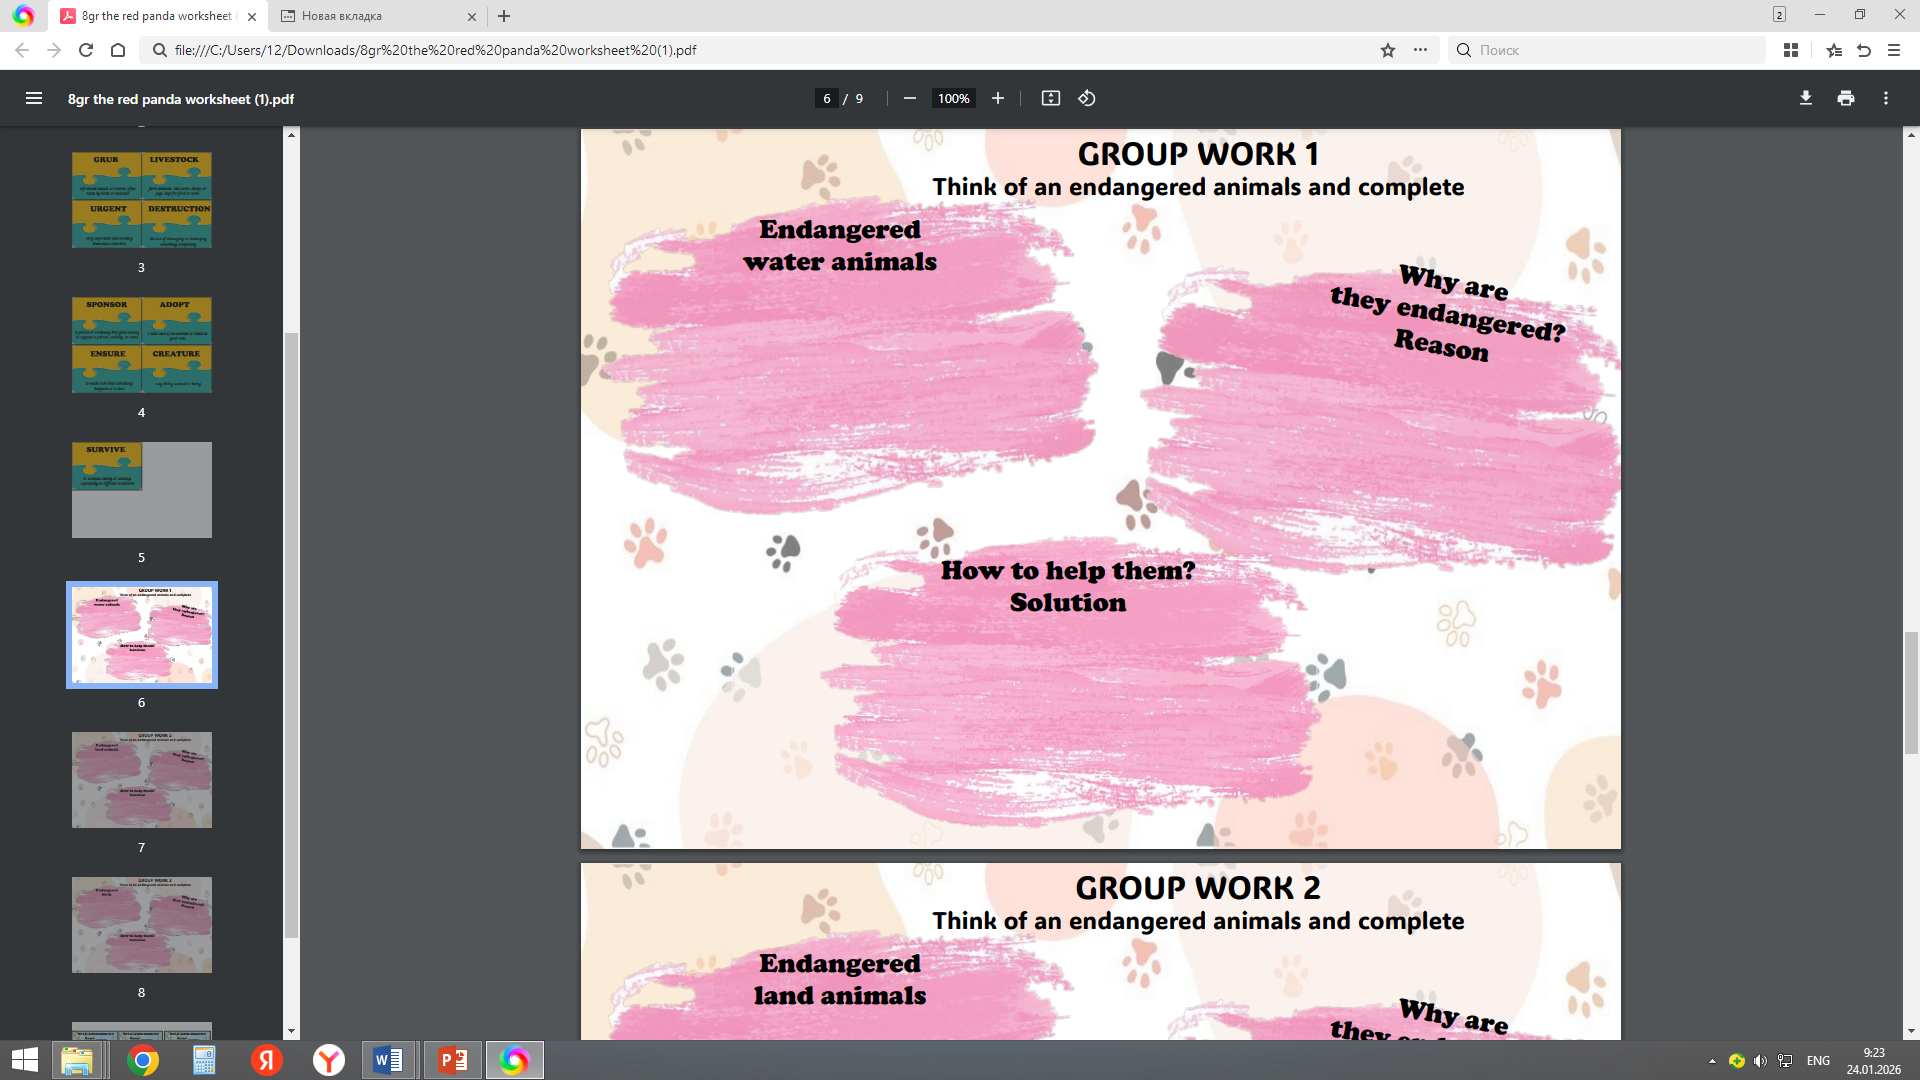Open Word from the taskbar
Screen dimensions: 1920x1080
pyautogui.click(x=388, y=1060)
